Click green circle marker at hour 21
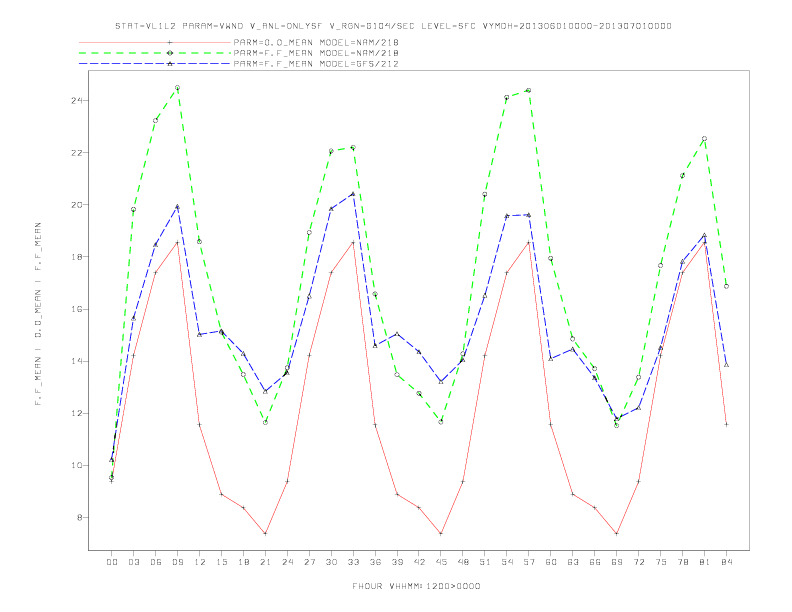Viewport: 792px width, 612px height. pos(265,422)
